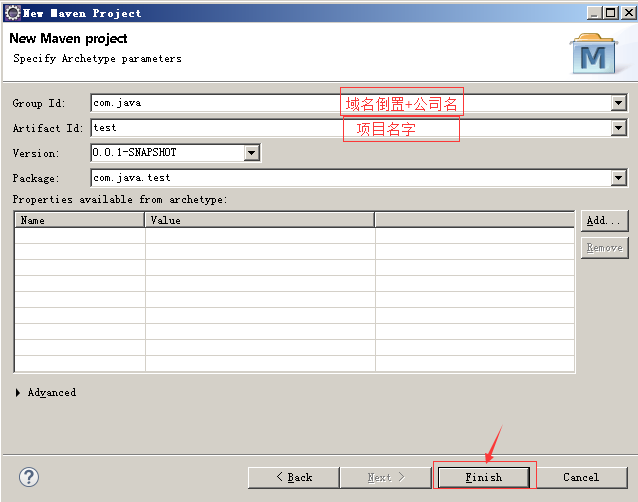The width and height of the screenshot is (638, 502).
Task: Click the disabled Next button
Action: 386,477
